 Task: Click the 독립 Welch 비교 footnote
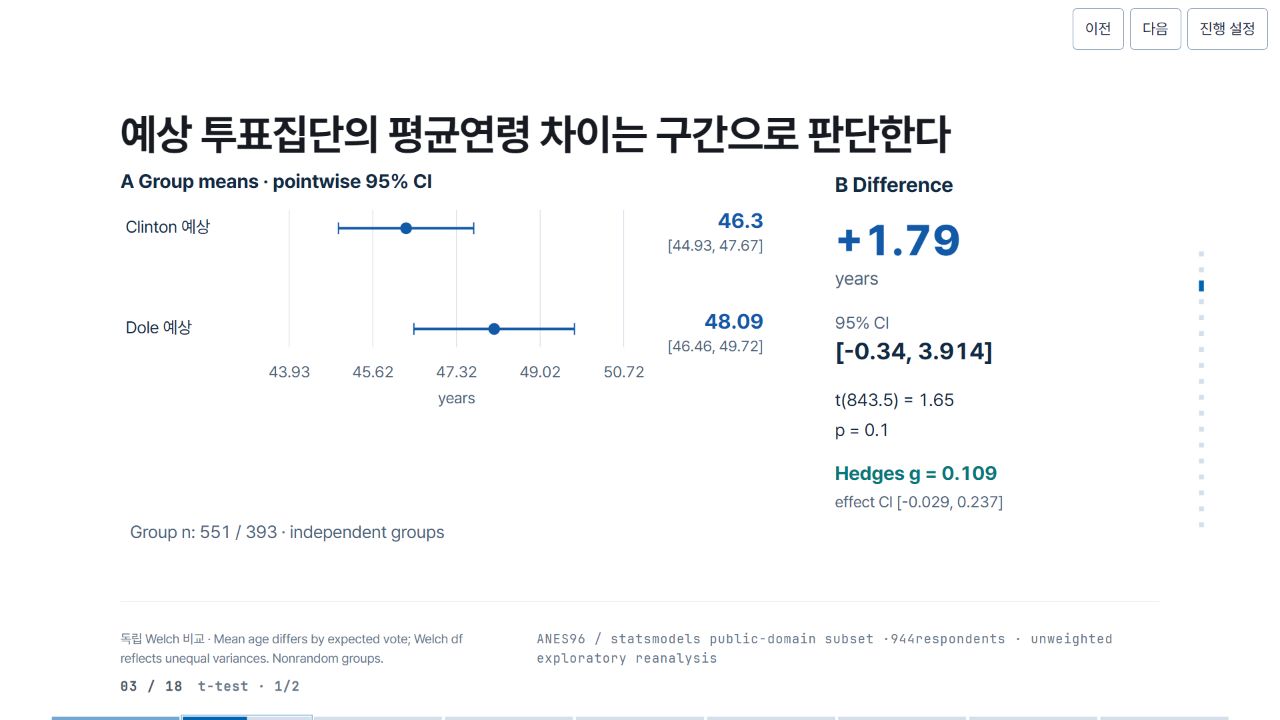pos(292,649)
